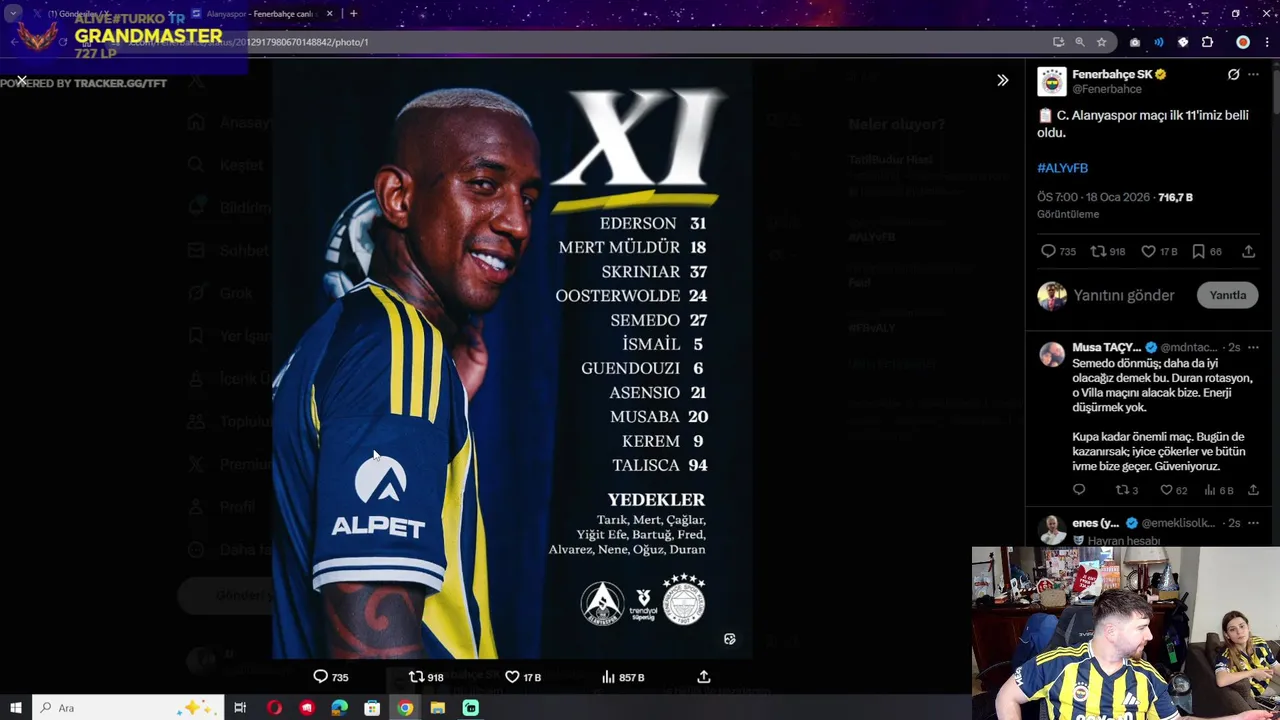Click the Windows taskbar search box Ara
This screenshot has width=1280, height=720.
point(128,708)
